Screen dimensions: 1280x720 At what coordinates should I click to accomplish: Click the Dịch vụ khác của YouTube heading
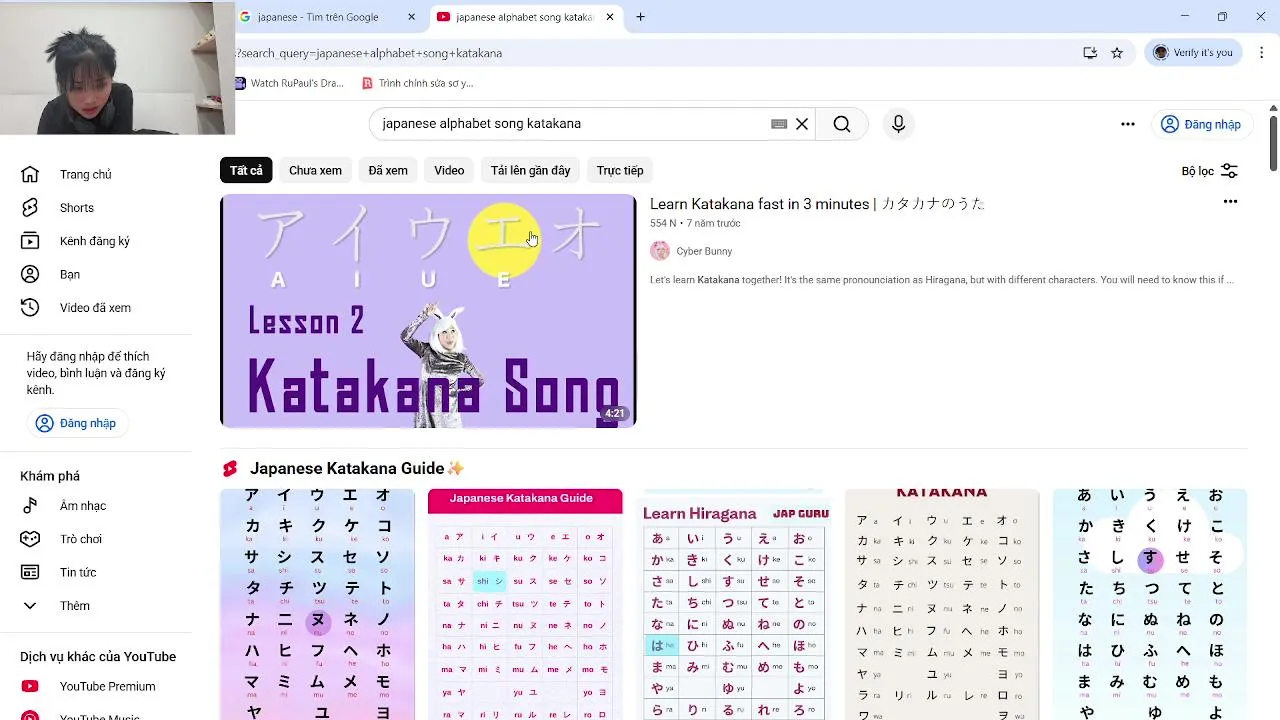click(98, 657)
